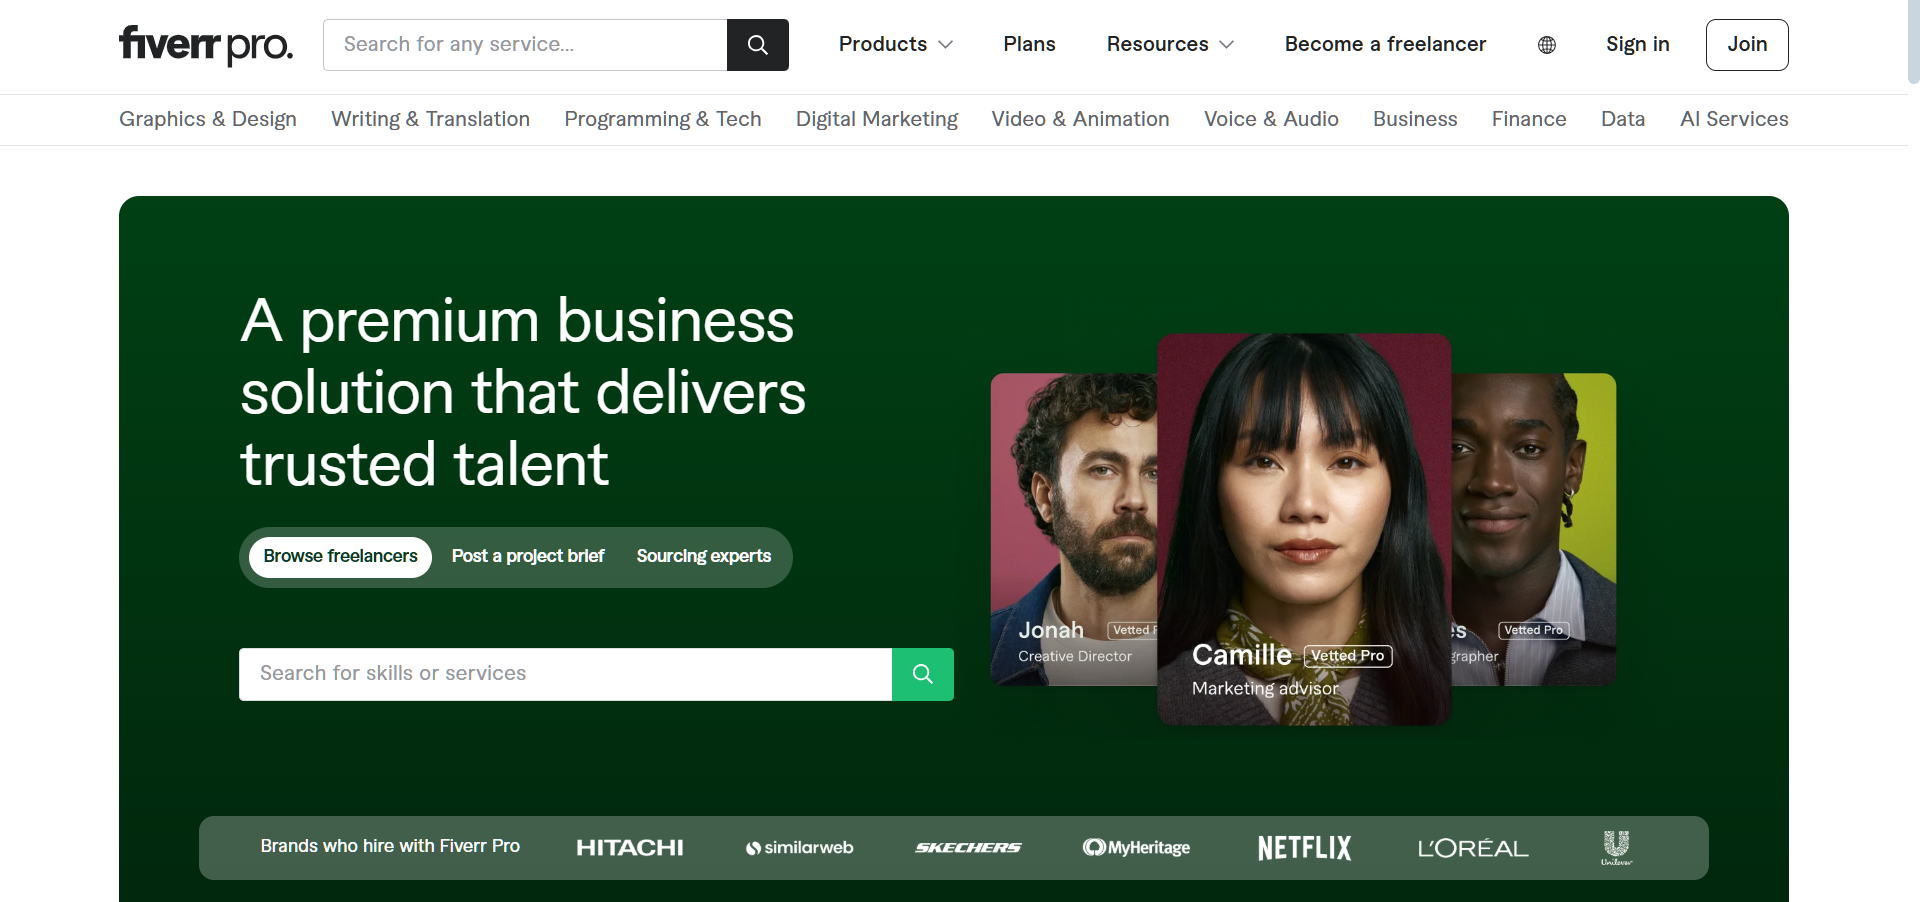1920x902 pixels.
Task: Click the Join button
Action: click(x=1746, y=45)
